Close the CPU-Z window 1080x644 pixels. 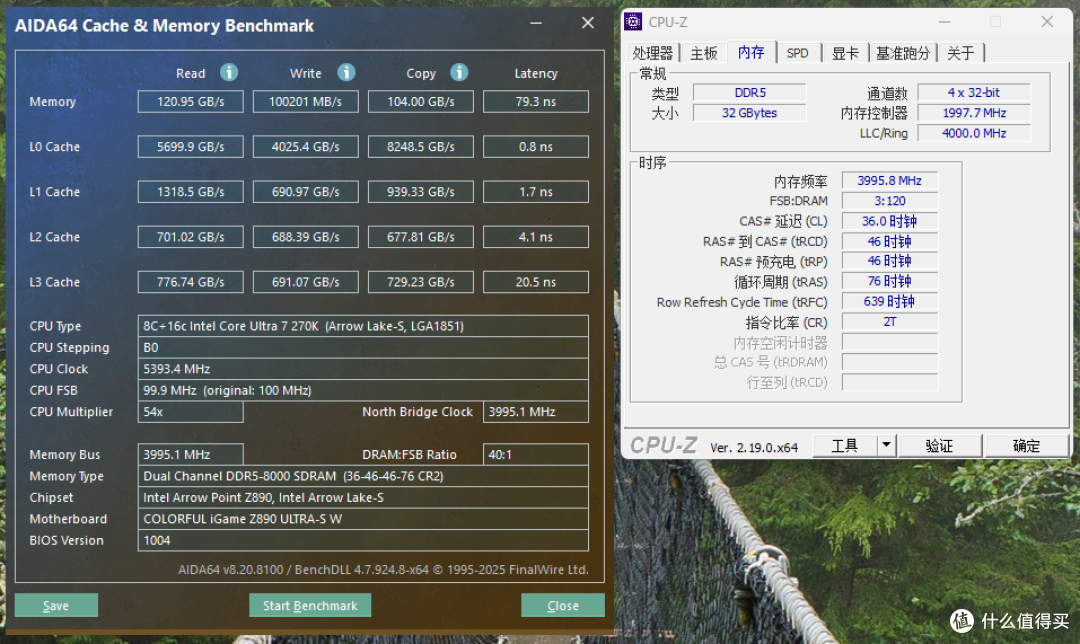pos(1047,22)
